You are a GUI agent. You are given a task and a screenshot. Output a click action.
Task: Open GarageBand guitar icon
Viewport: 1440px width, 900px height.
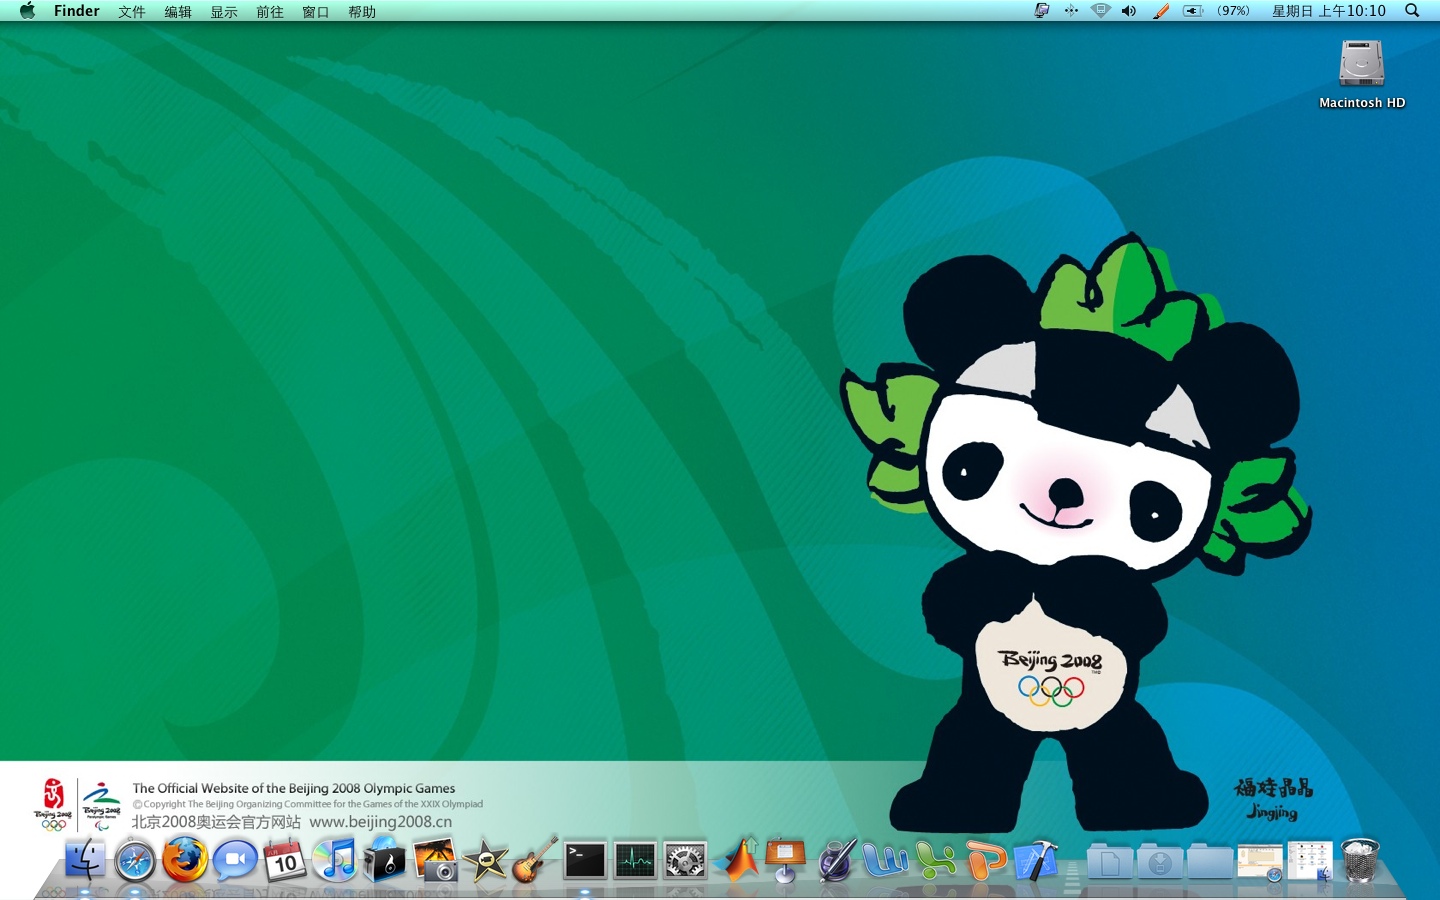(535, 860)
